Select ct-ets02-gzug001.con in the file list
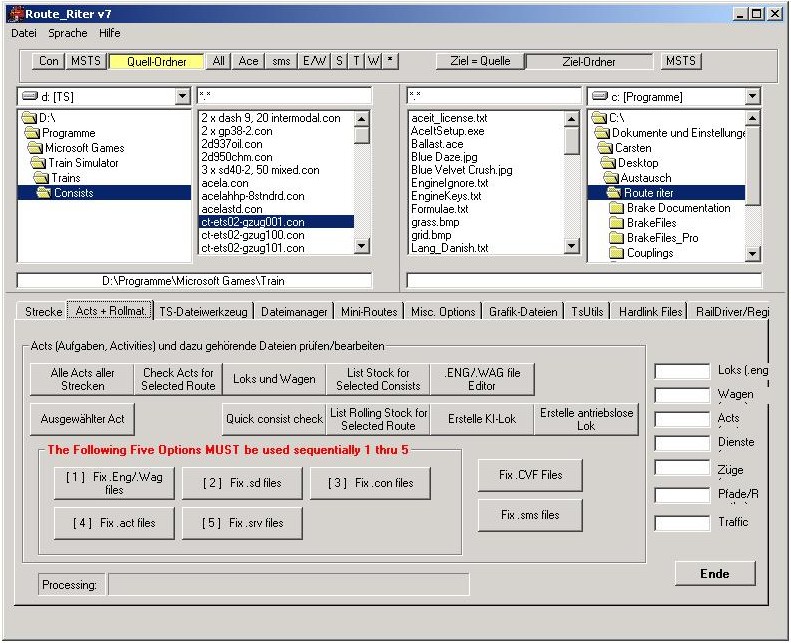The width and height of the screenshot is (791, 643). (253, 222)
